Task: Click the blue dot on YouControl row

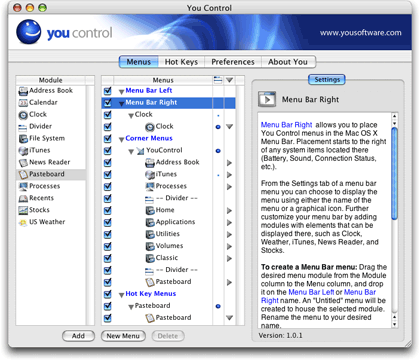Action: point(218,151)
